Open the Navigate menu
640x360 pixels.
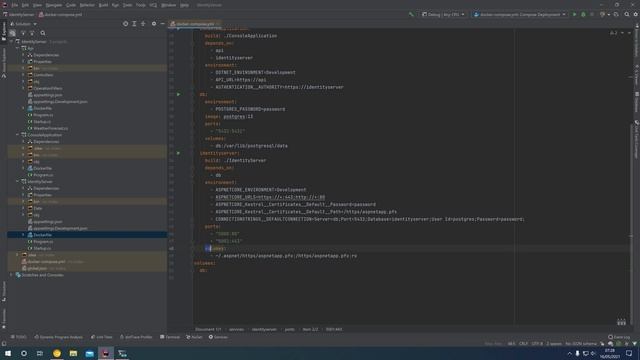point(54,5)
